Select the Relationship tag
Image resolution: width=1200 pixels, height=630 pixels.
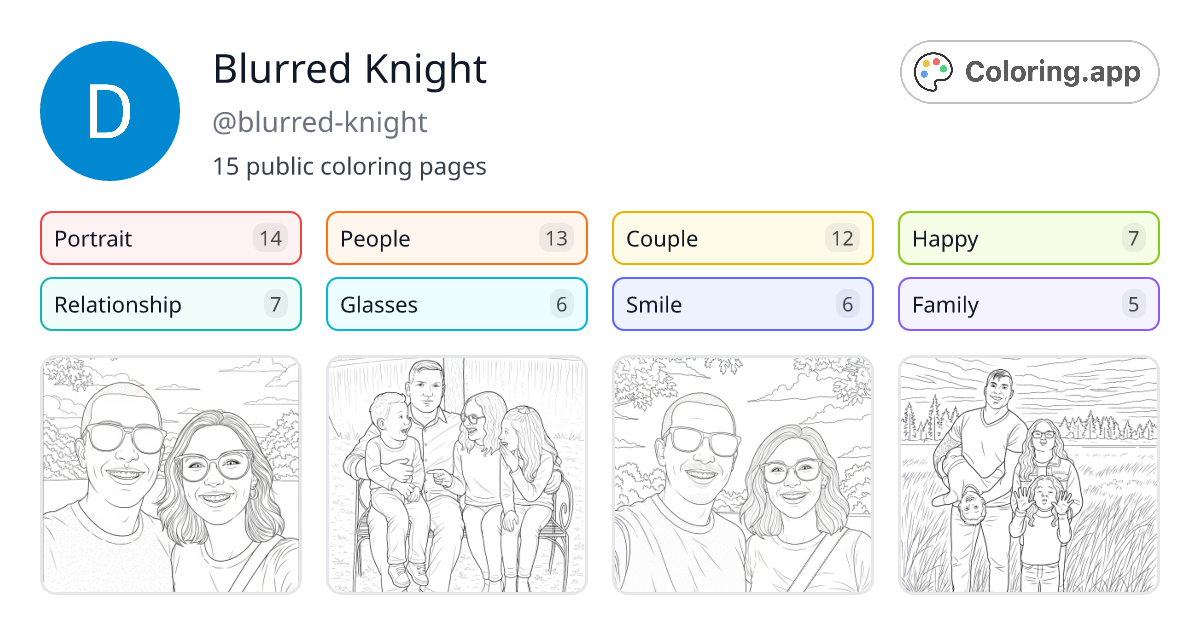170,304
